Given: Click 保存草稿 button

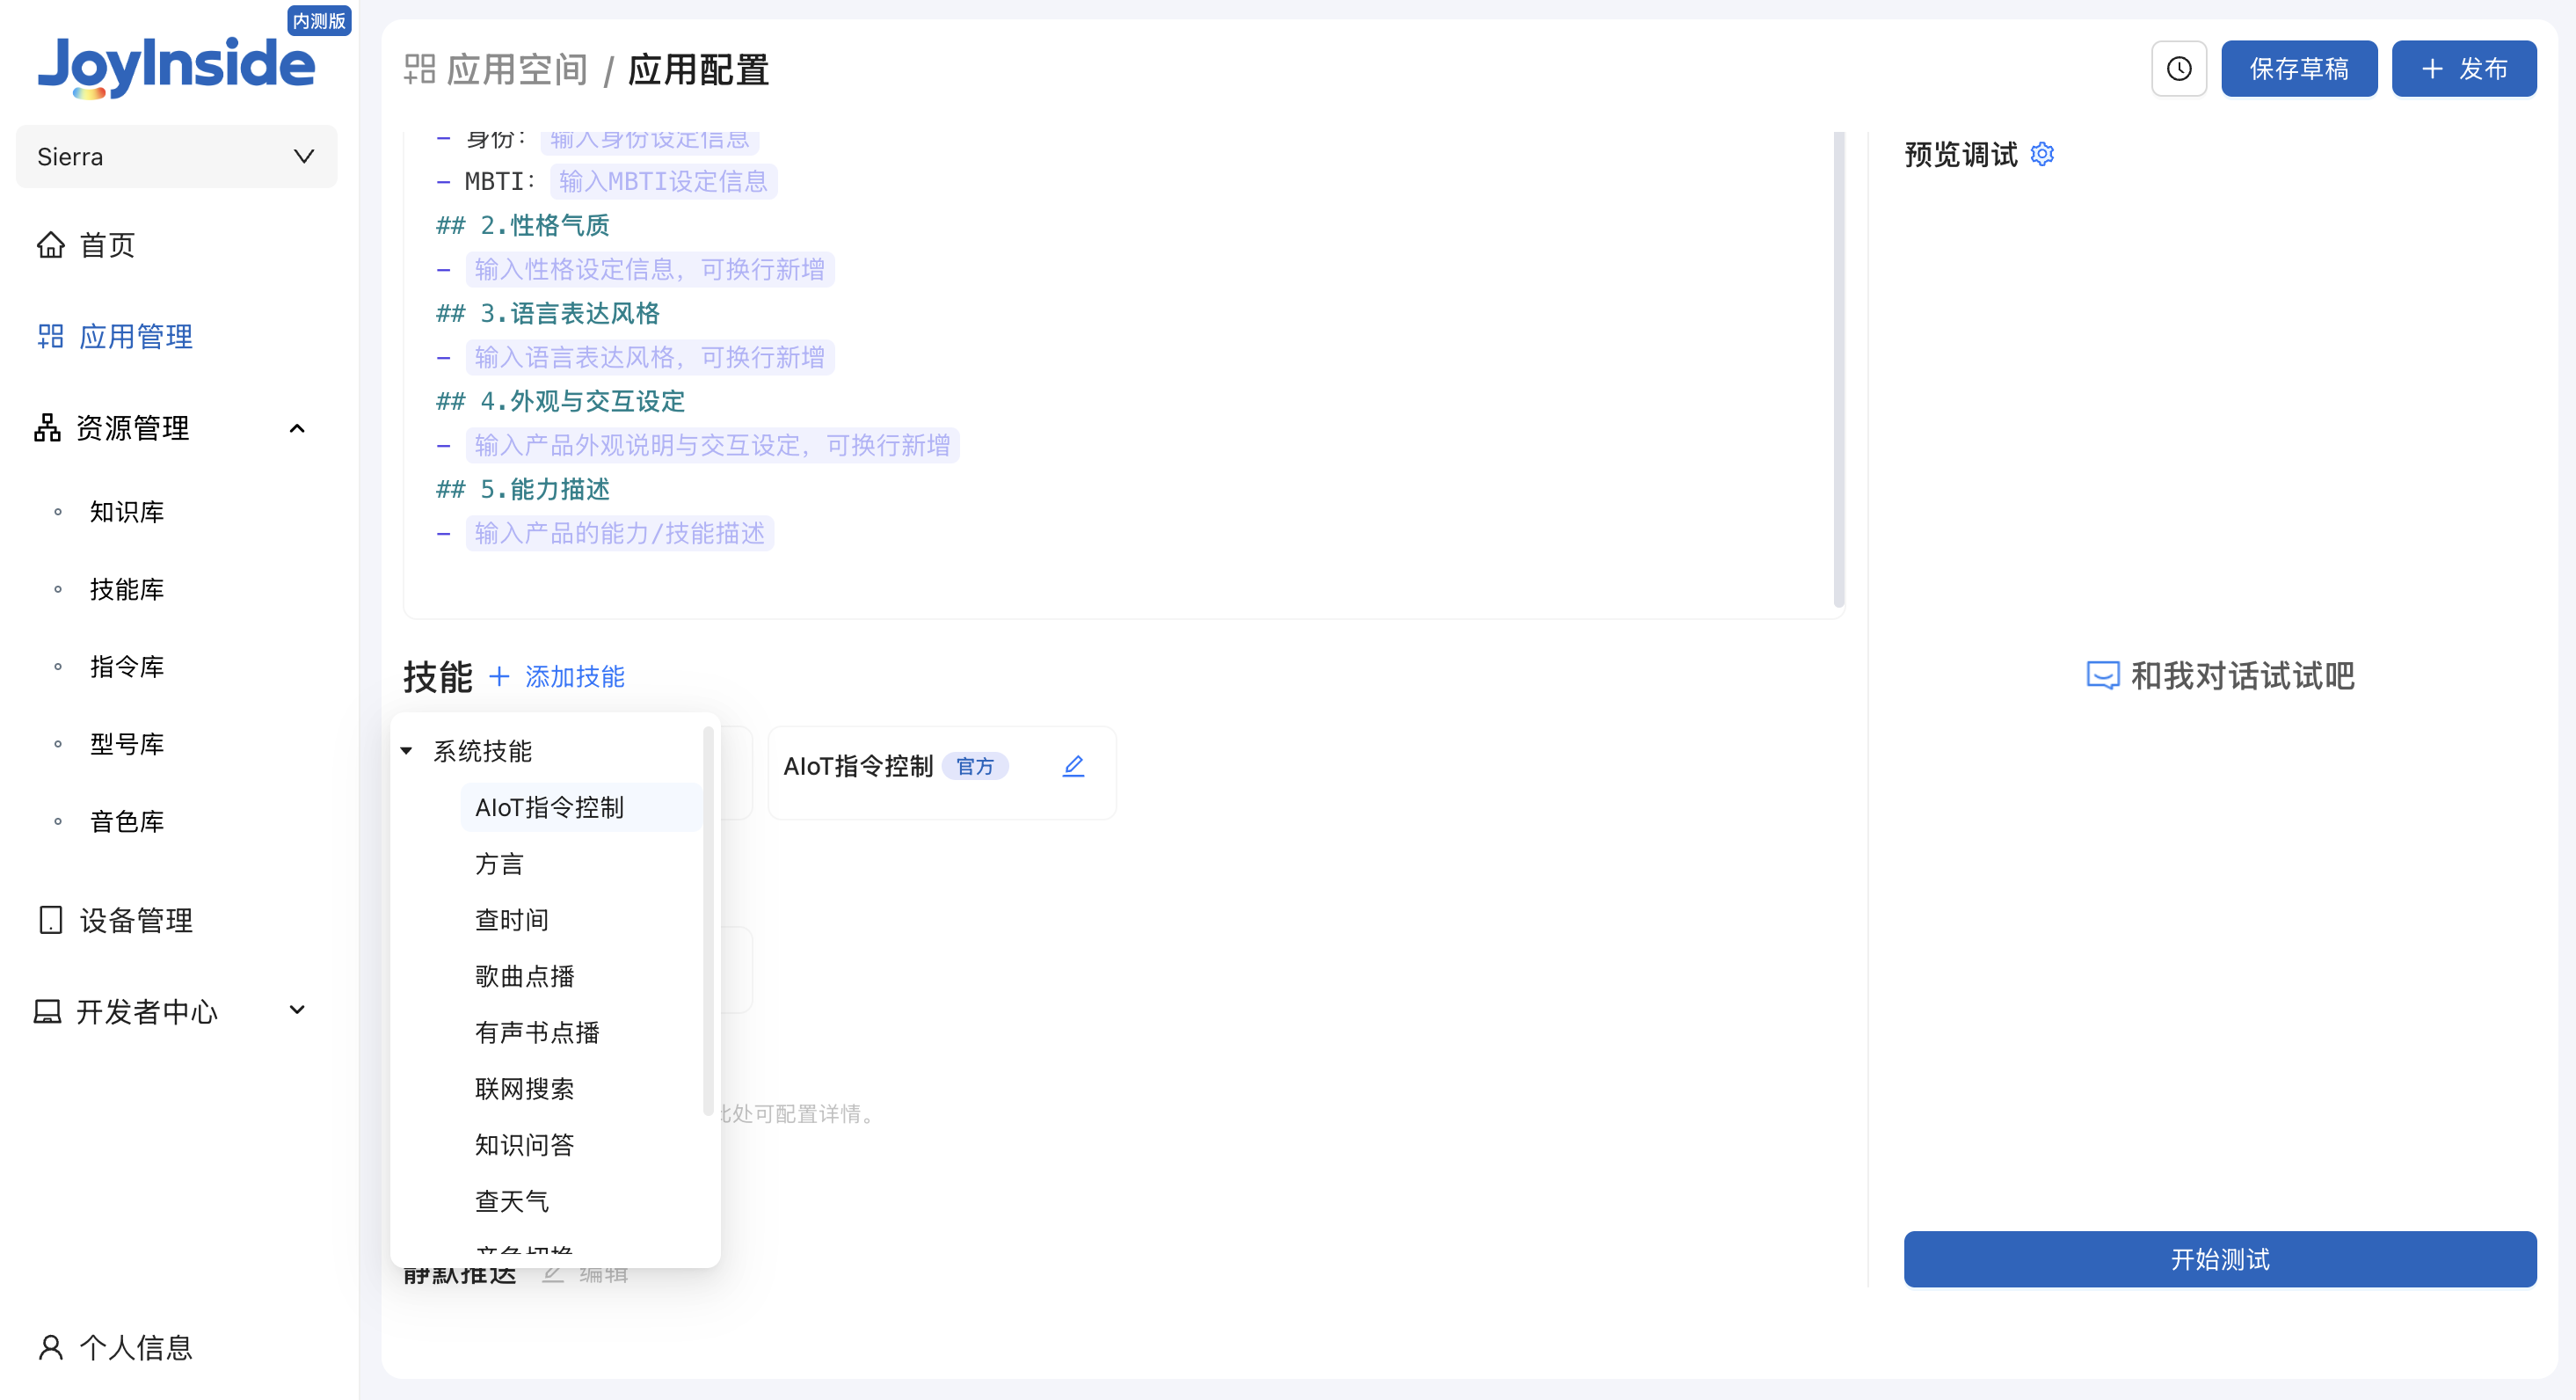Looking at the screenshot, I should click(2298, 69).
